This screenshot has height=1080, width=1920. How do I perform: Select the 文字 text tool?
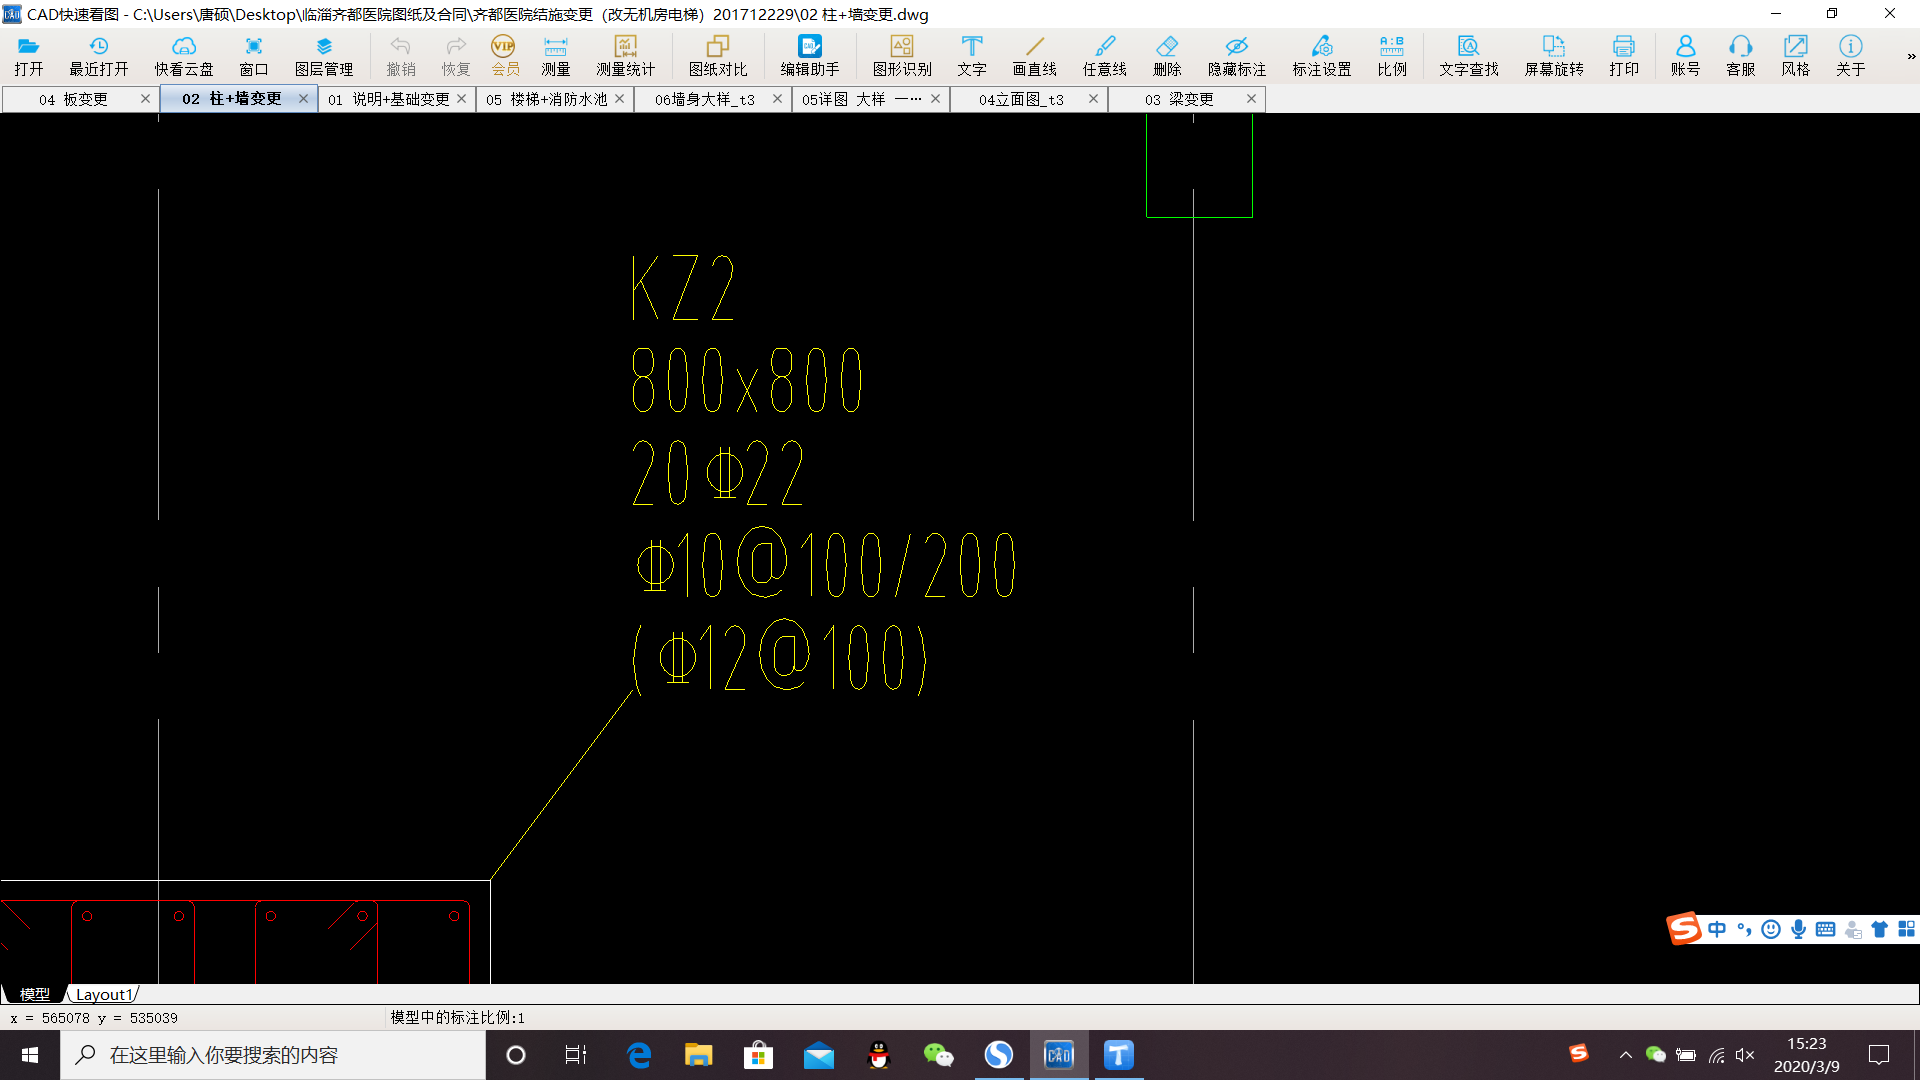click(972, 56)
